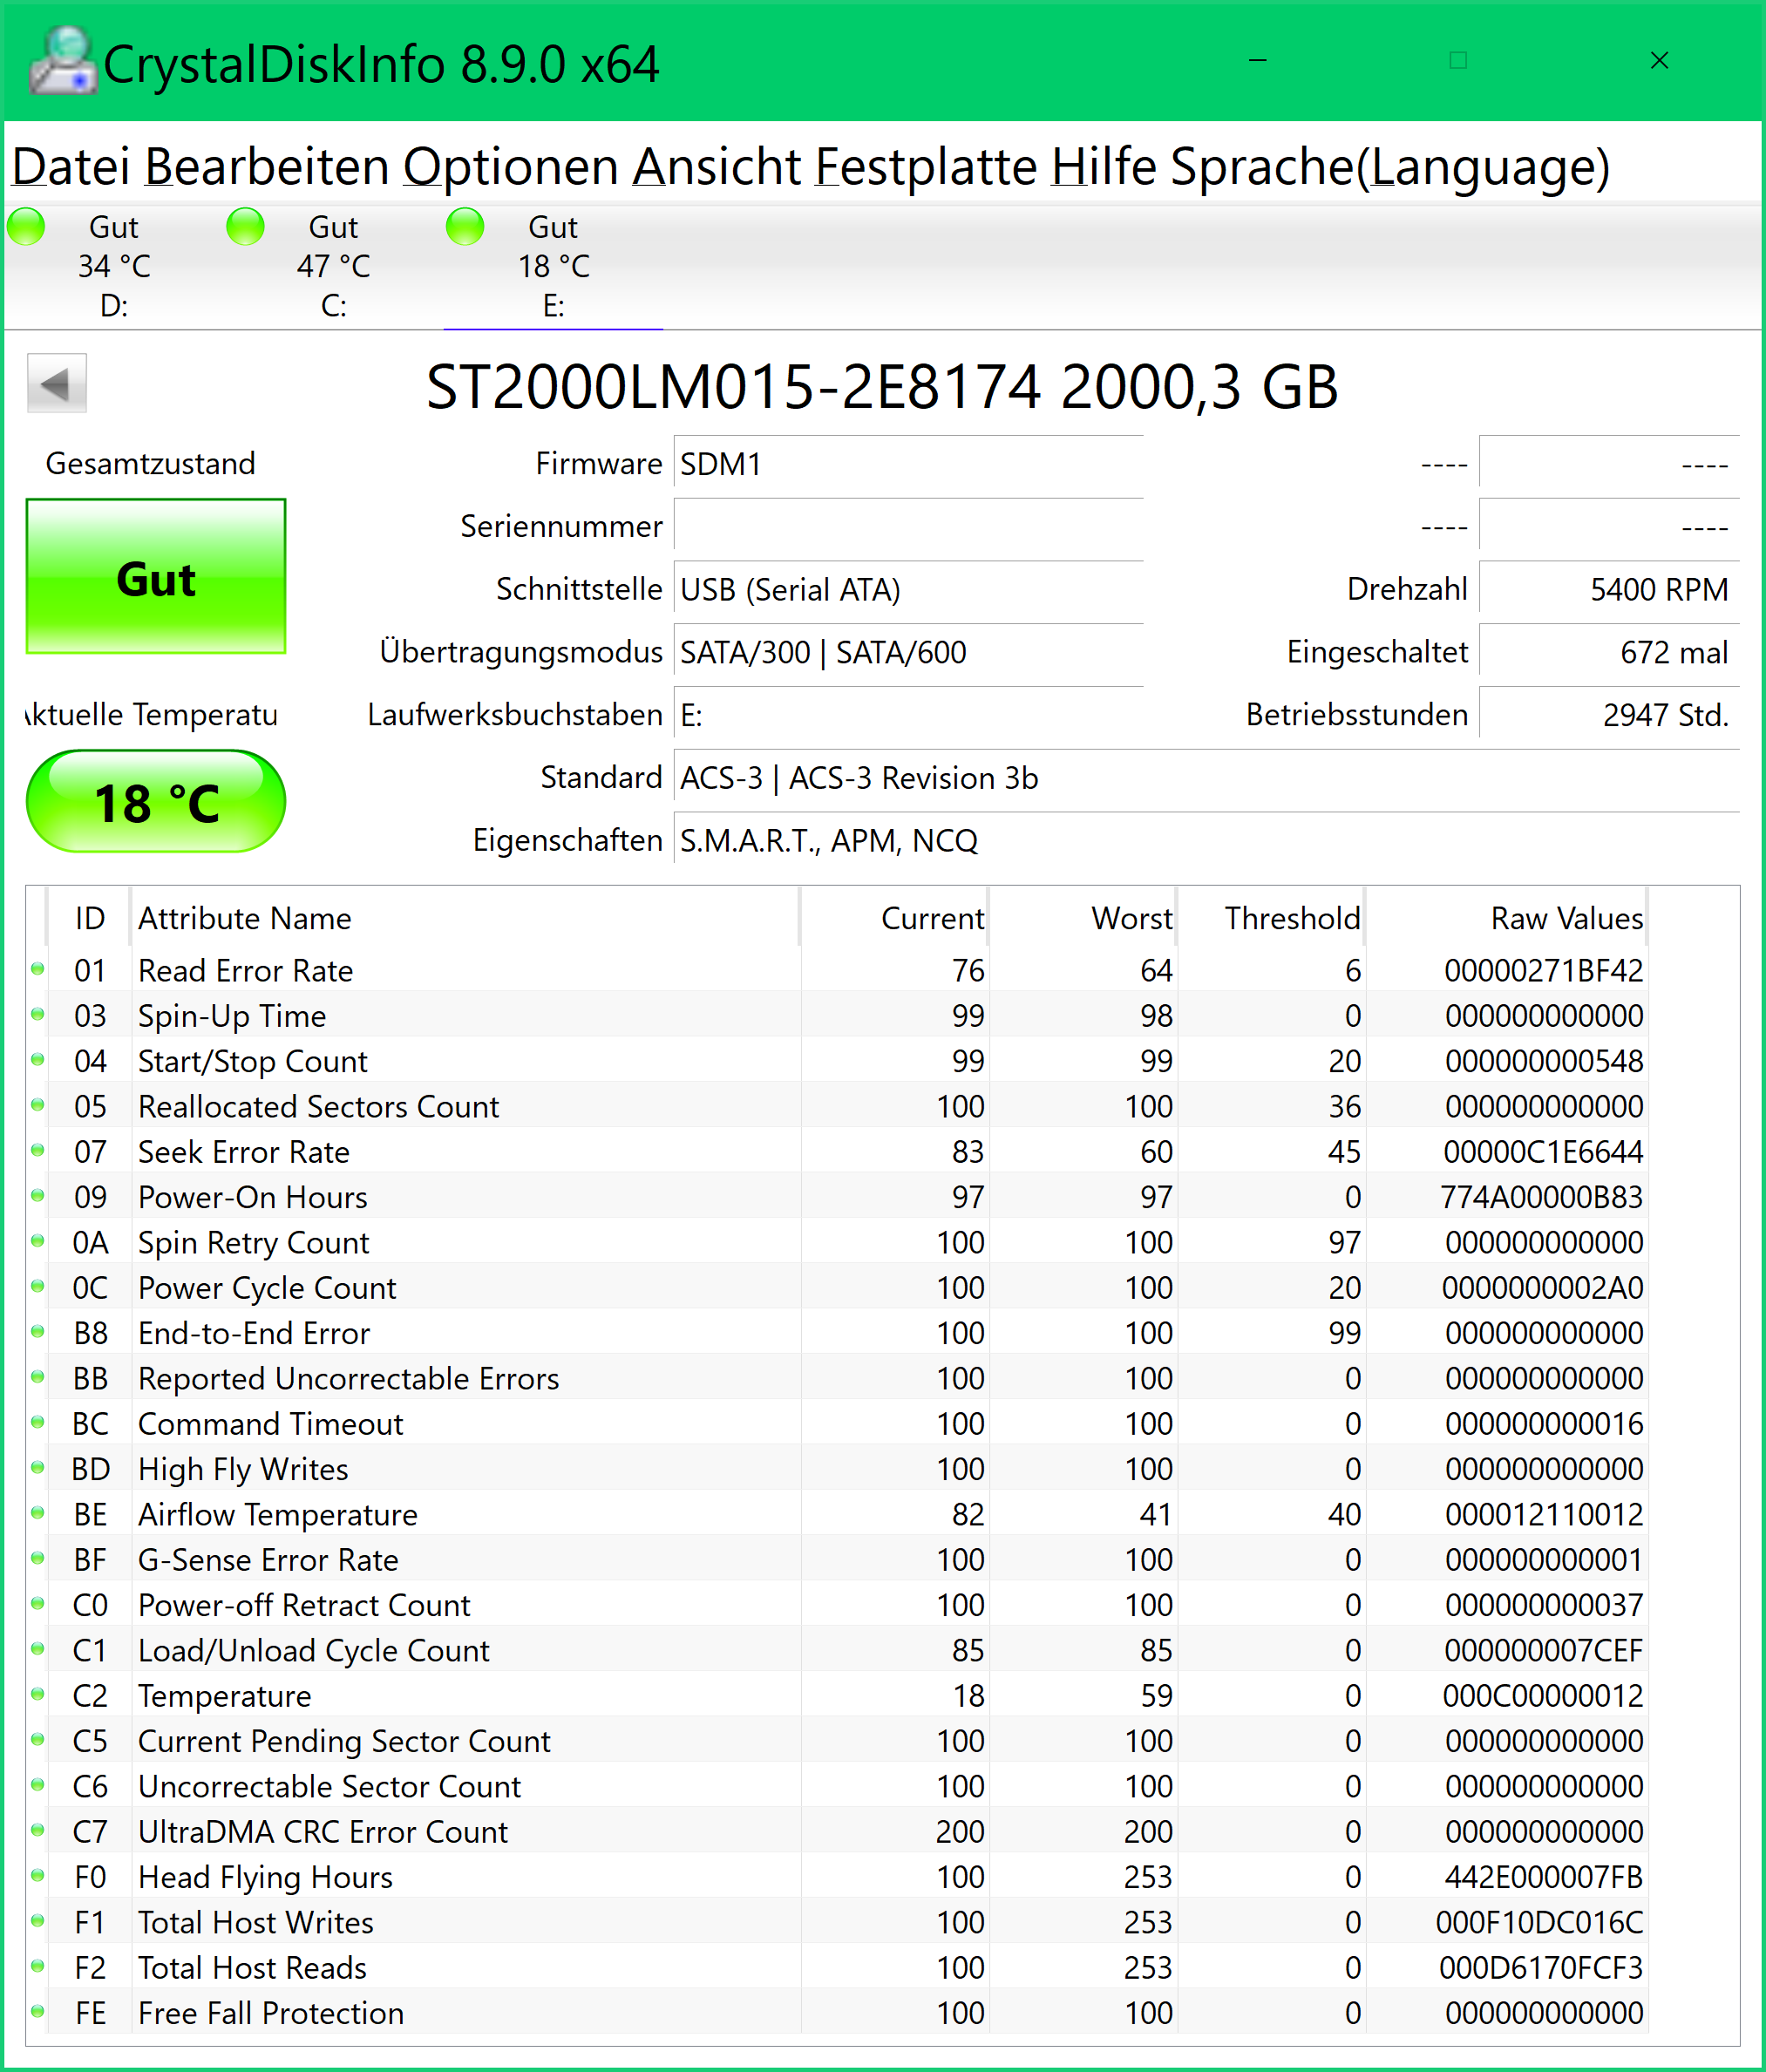This screenshot has width=1766, height=2072.
Task: Switch to the E: drive tab
Action: [553, 266]
